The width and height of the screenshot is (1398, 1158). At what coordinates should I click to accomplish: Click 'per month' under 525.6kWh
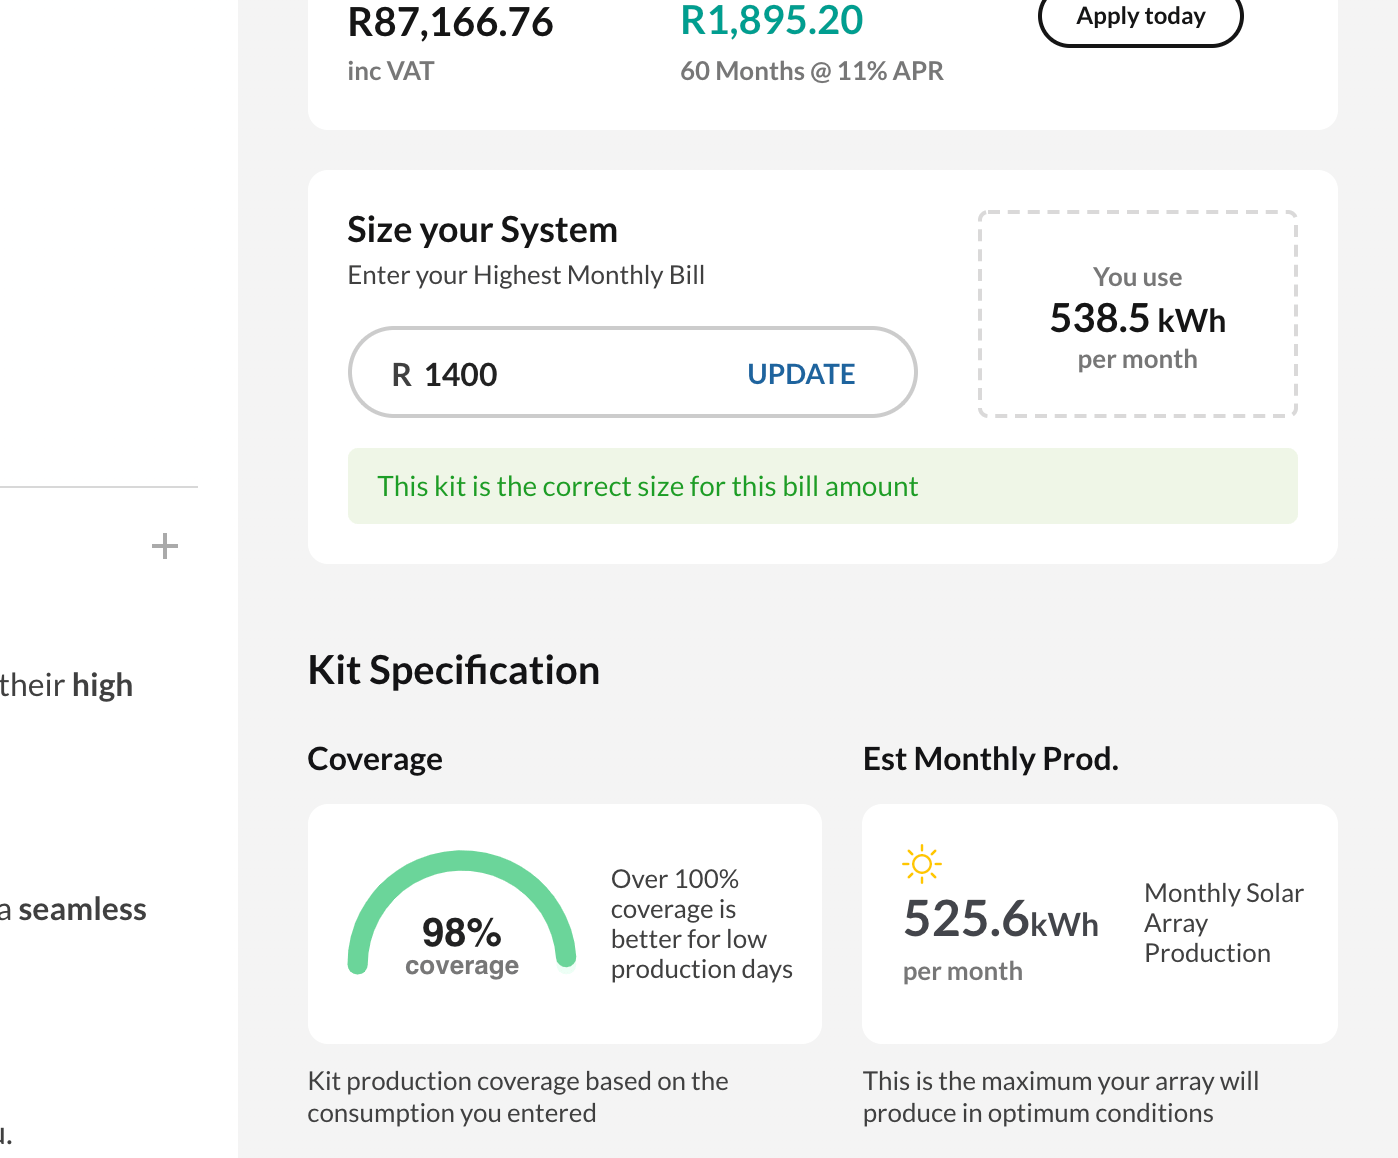pyautogui.click(x=962, y=972)
